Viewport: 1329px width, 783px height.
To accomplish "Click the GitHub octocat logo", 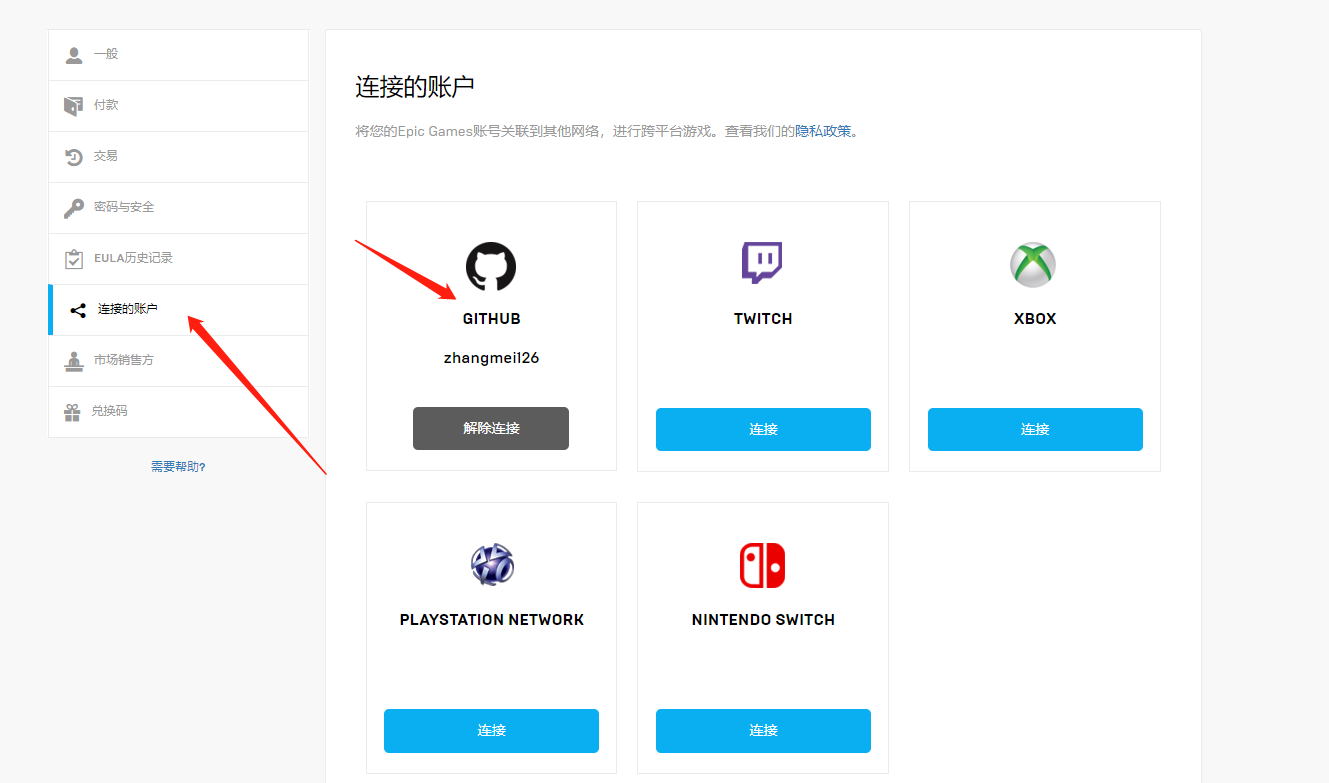I will pyautogui.click(x=491, y=267).
